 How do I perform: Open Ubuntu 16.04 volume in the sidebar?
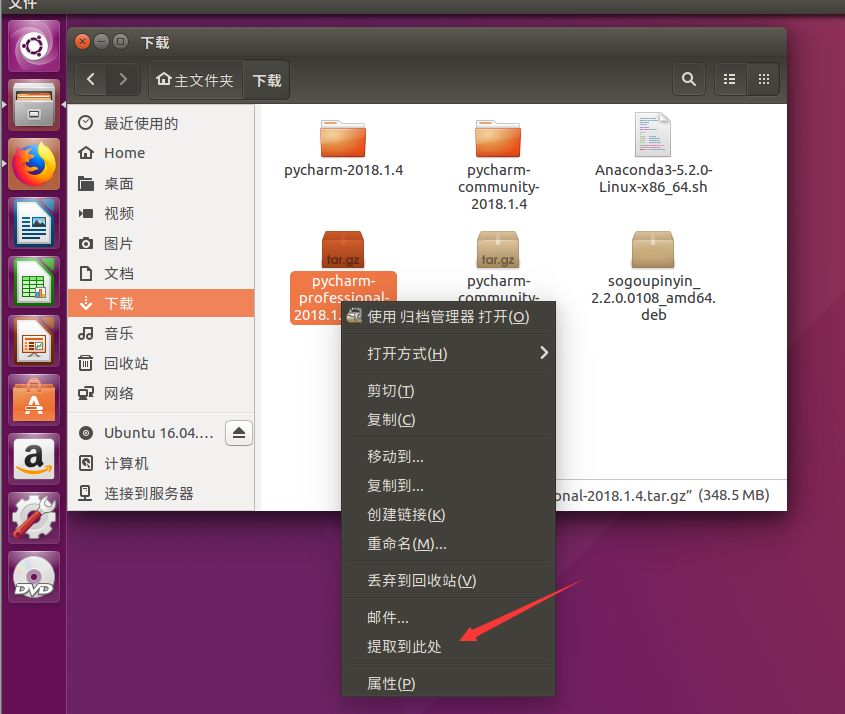coord(146,433)
